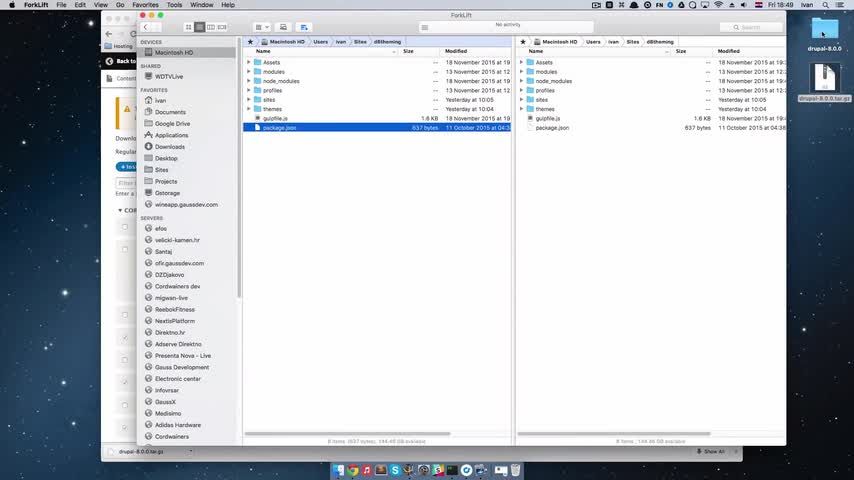The image size is (854, 480).
Task: Open the arrange-by dropdown in toolbar
Action: 262,27
